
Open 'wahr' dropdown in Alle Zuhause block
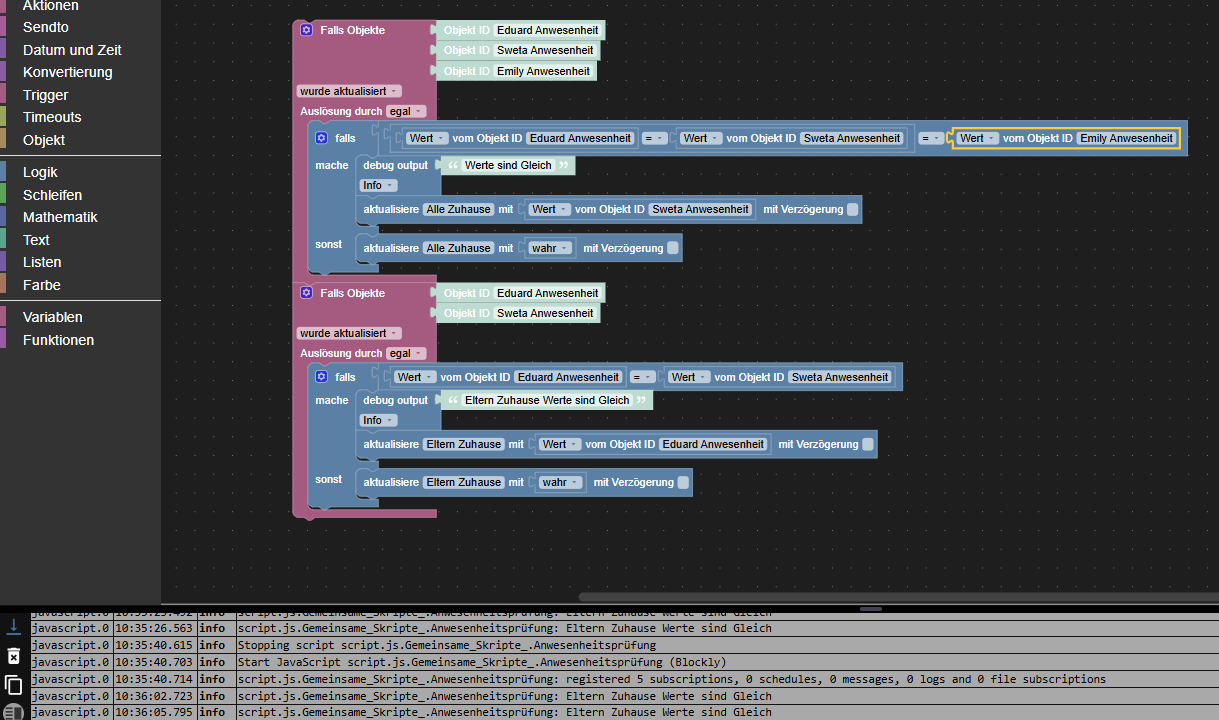click(x=551, y=248)
